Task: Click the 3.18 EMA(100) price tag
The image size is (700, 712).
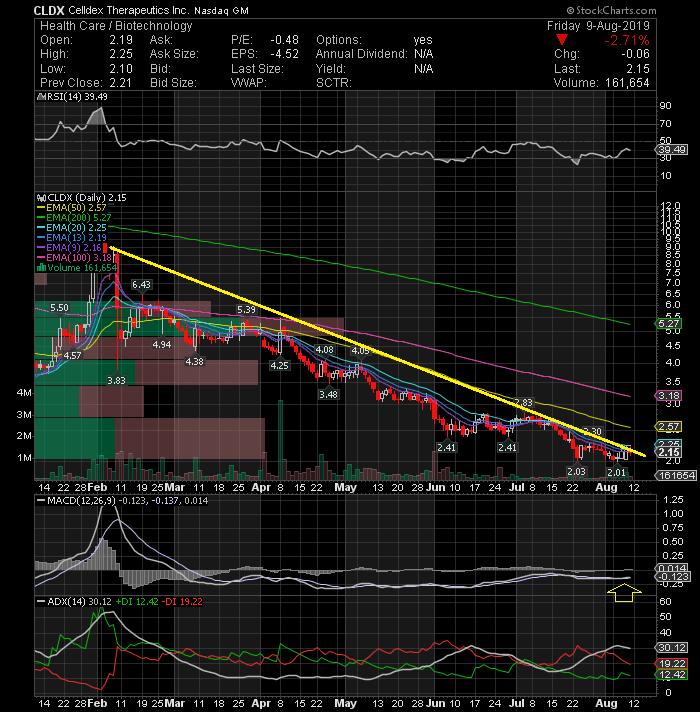Action: pyautogui.click(x=668, y=396)
